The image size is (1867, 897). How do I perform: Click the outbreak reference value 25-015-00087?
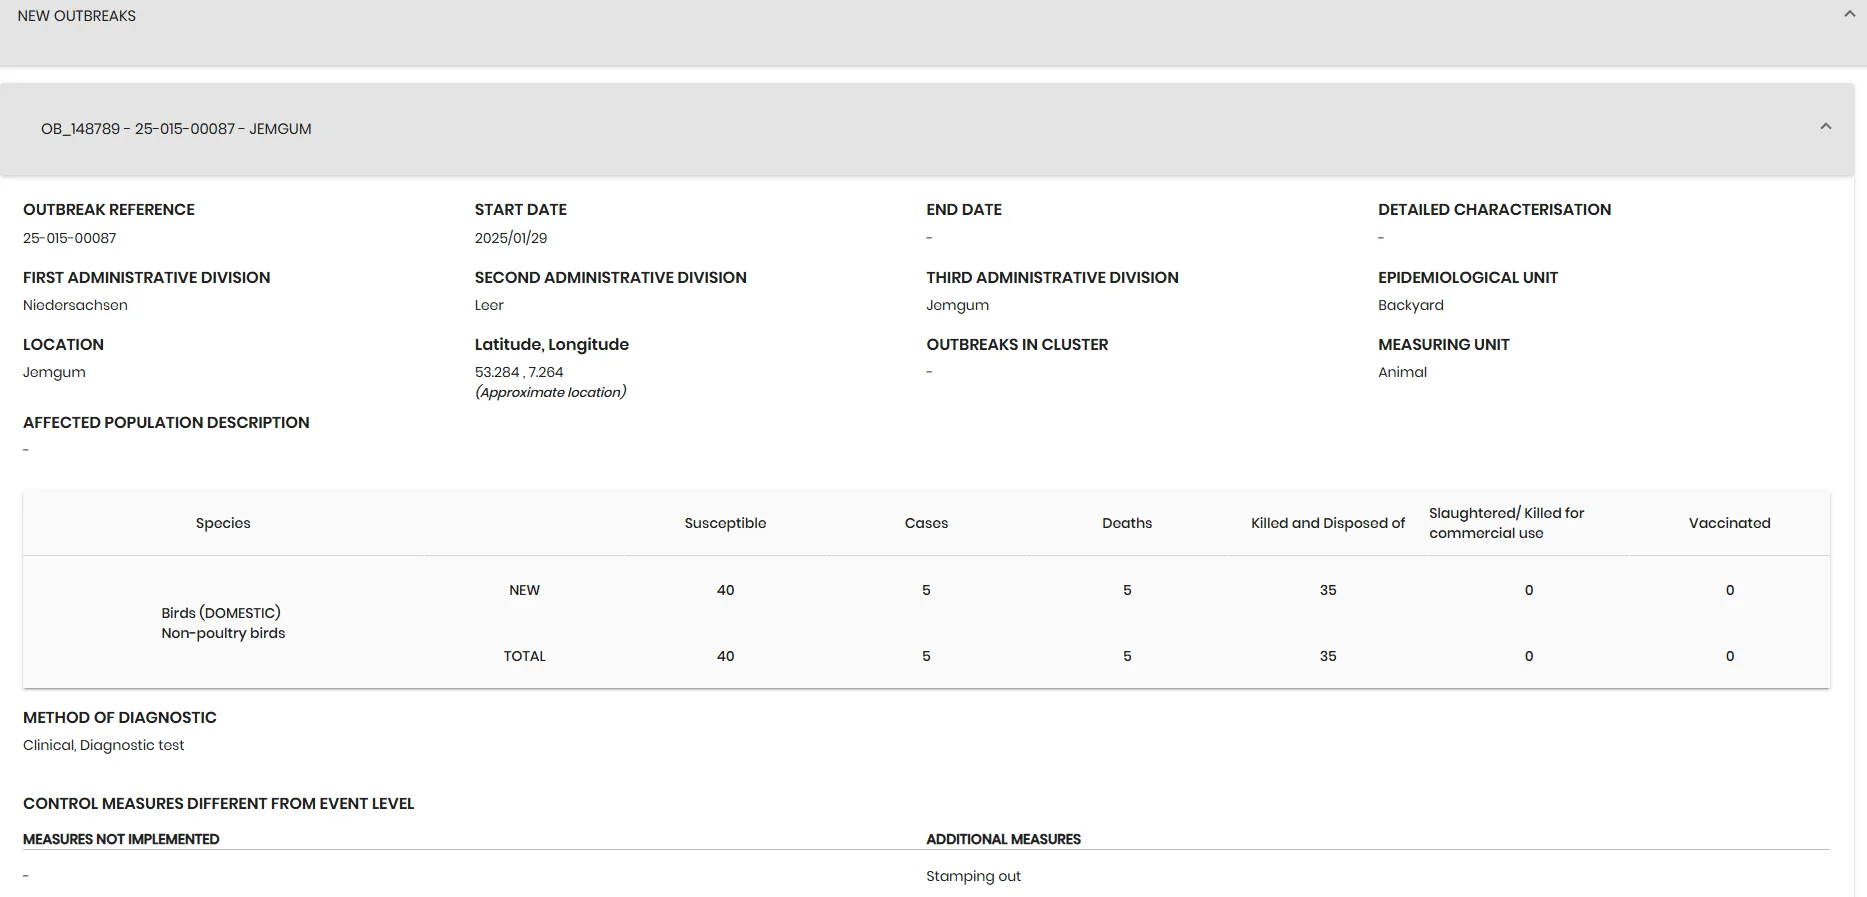(x=70, y=238)
